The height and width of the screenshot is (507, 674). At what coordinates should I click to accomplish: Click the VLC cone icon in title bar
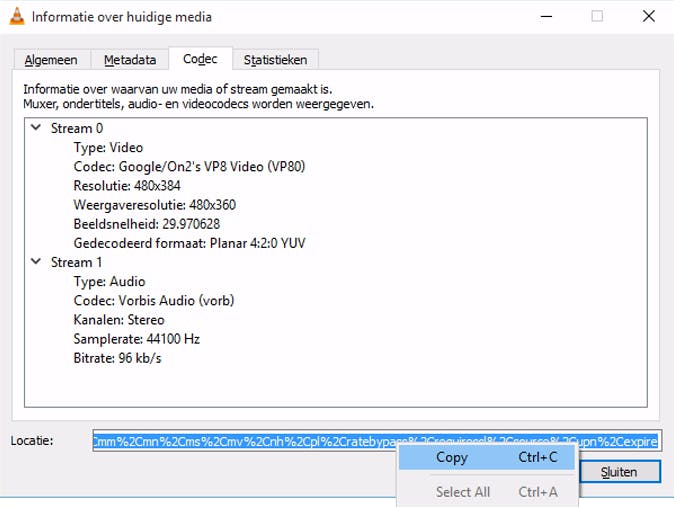(x=17, y=16)
